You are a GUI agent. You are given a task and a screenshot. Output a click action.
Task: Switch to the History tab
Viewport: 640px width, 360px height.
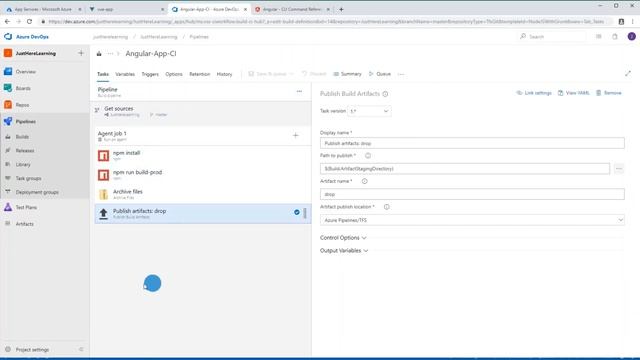coord(224,74)
